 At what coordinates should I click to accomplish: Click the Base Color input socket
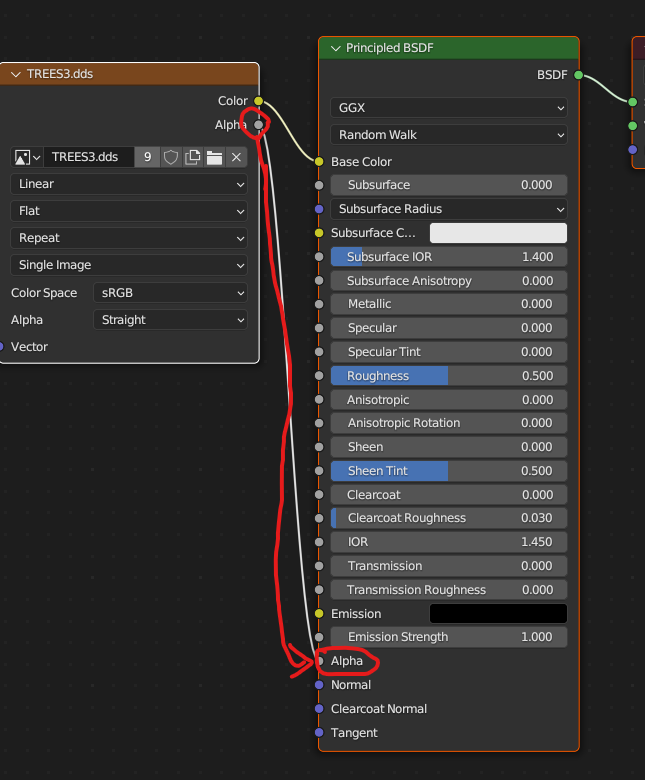pyautogui.click(x=319, y=162)
